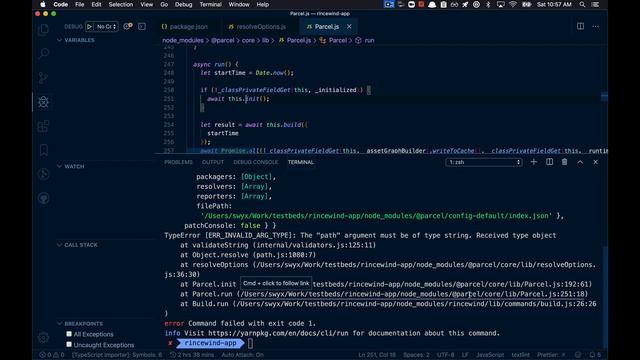
Task: Open macOS Spotlight search
Action: [x=582, y=4]
